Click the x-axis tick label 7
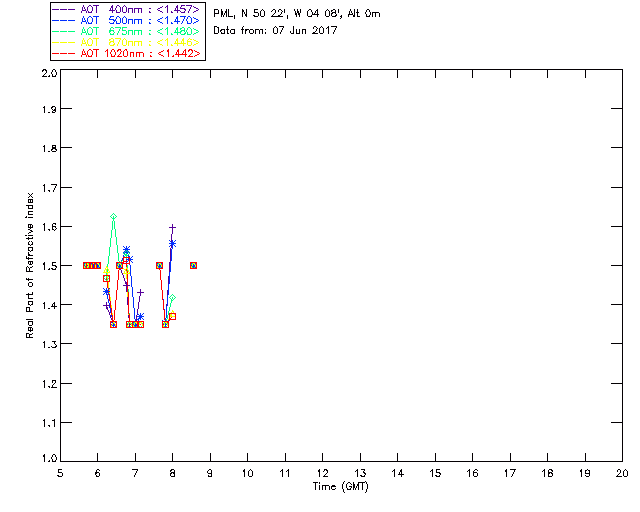This screenshot has width=640, height=512. pos(135,473)
